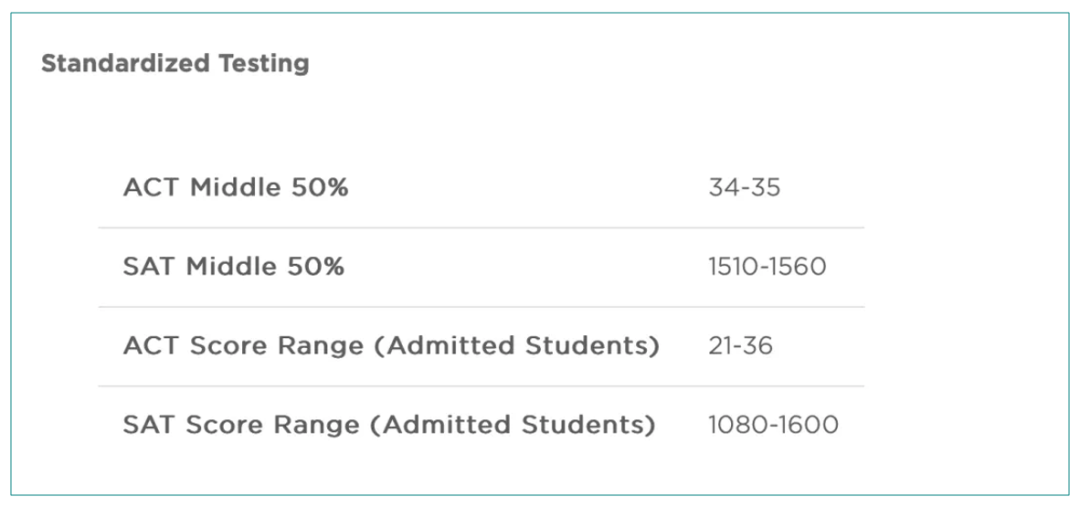Click the 34-35 ACT value

point(745,187)
